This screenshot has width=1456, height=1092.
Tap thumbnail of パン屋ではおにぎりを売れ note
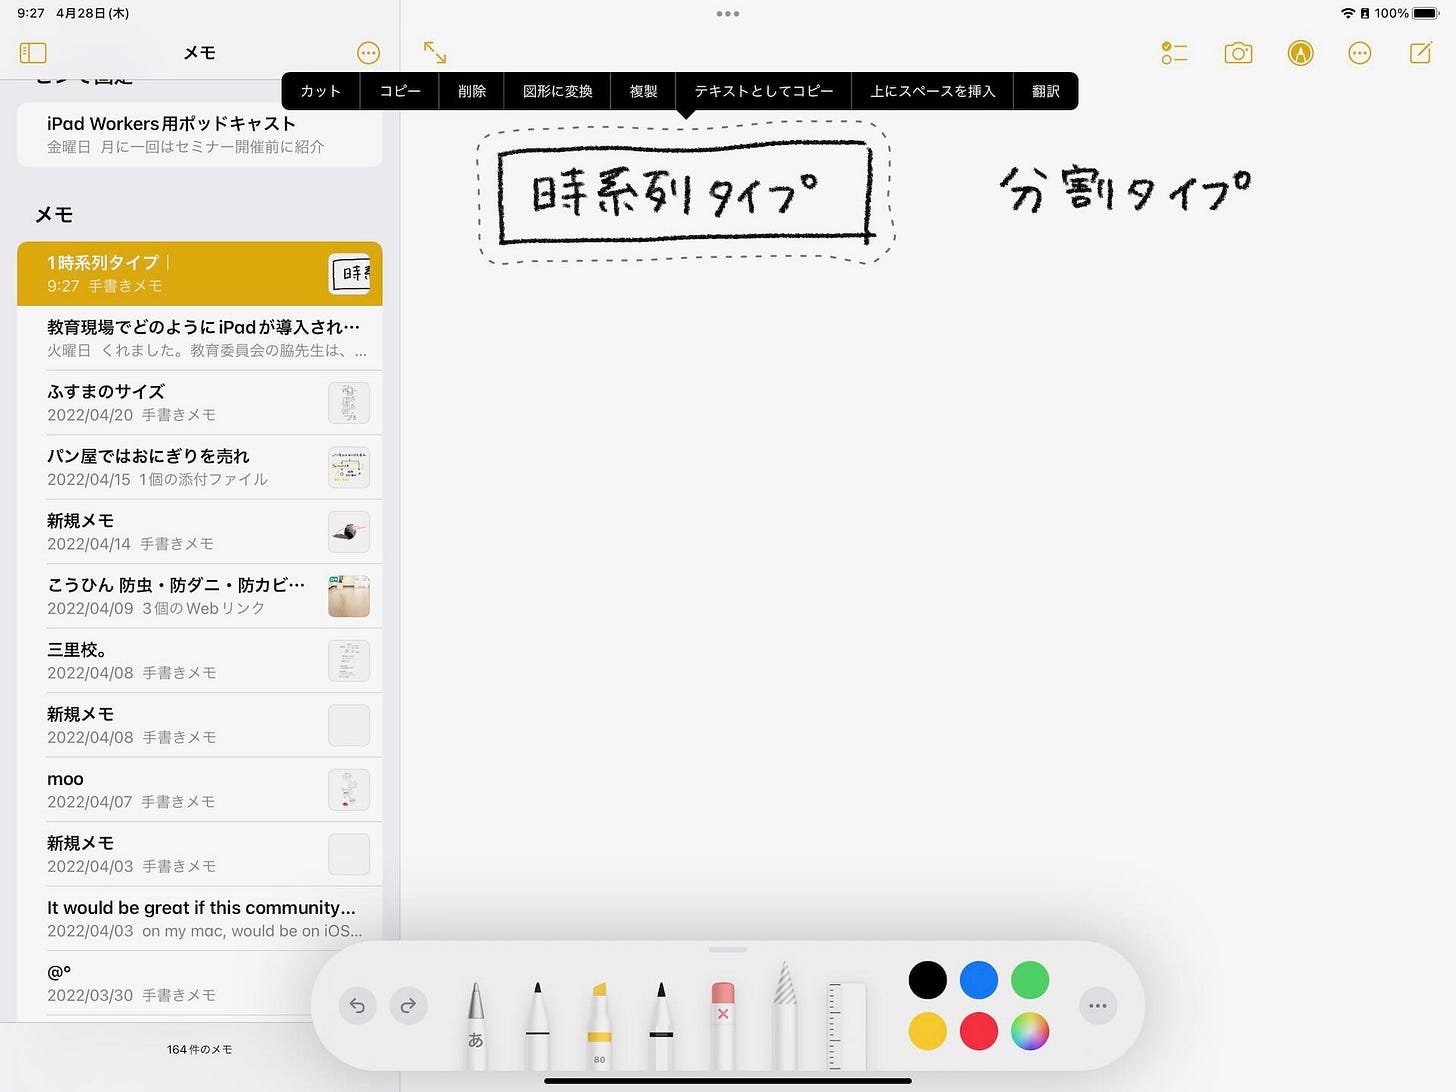pos(349,467)
